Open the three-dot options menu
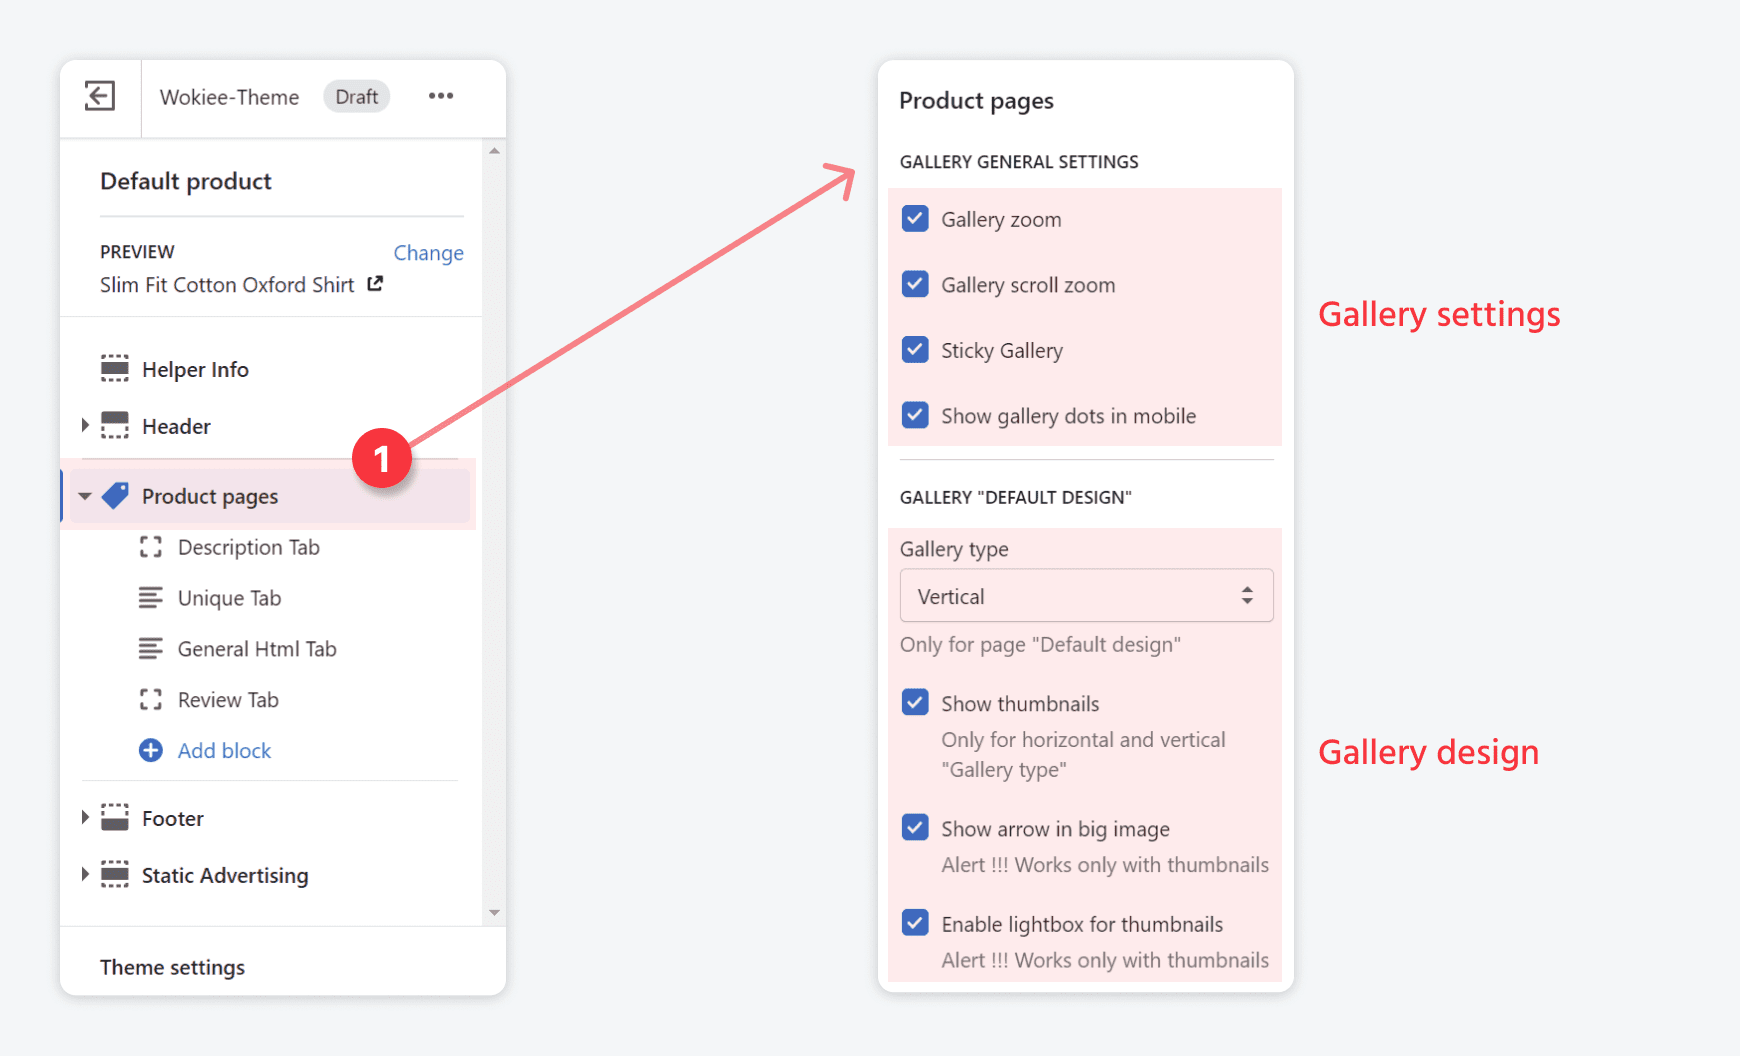 (x=440, y=96)
